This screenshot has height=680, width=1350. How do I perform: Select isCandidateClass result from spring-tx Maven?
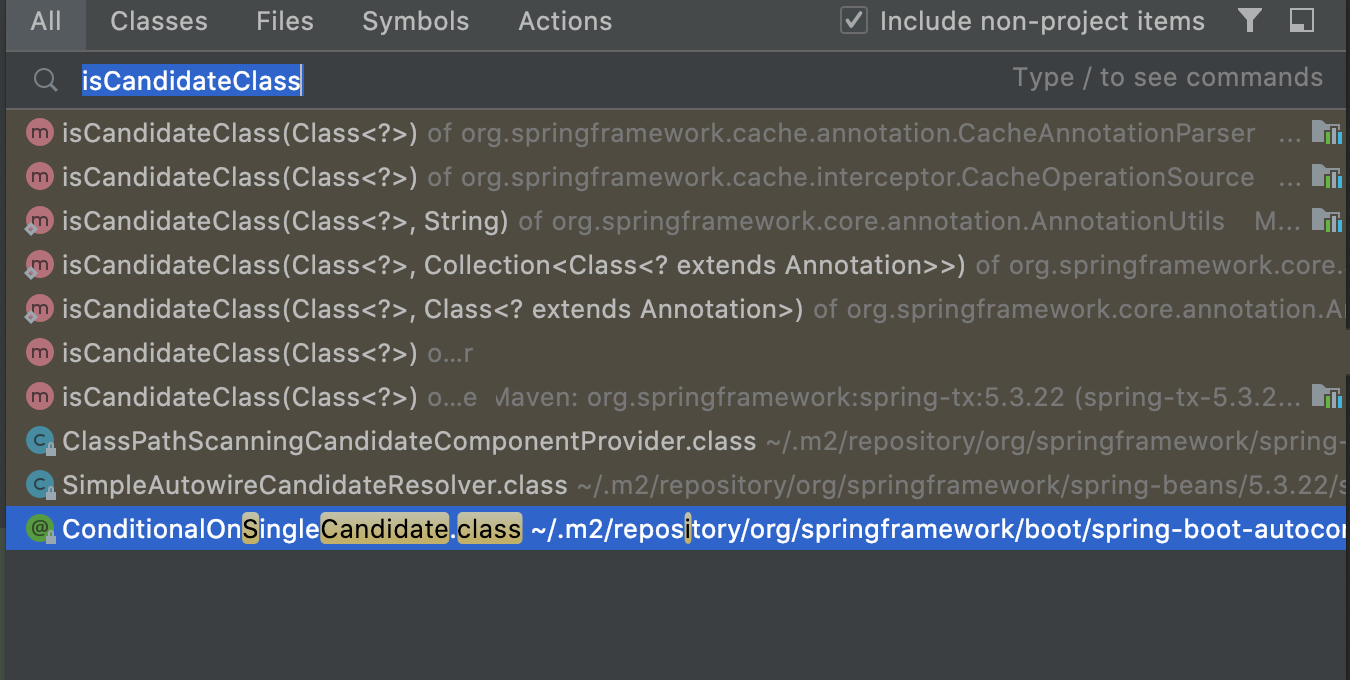675,397
